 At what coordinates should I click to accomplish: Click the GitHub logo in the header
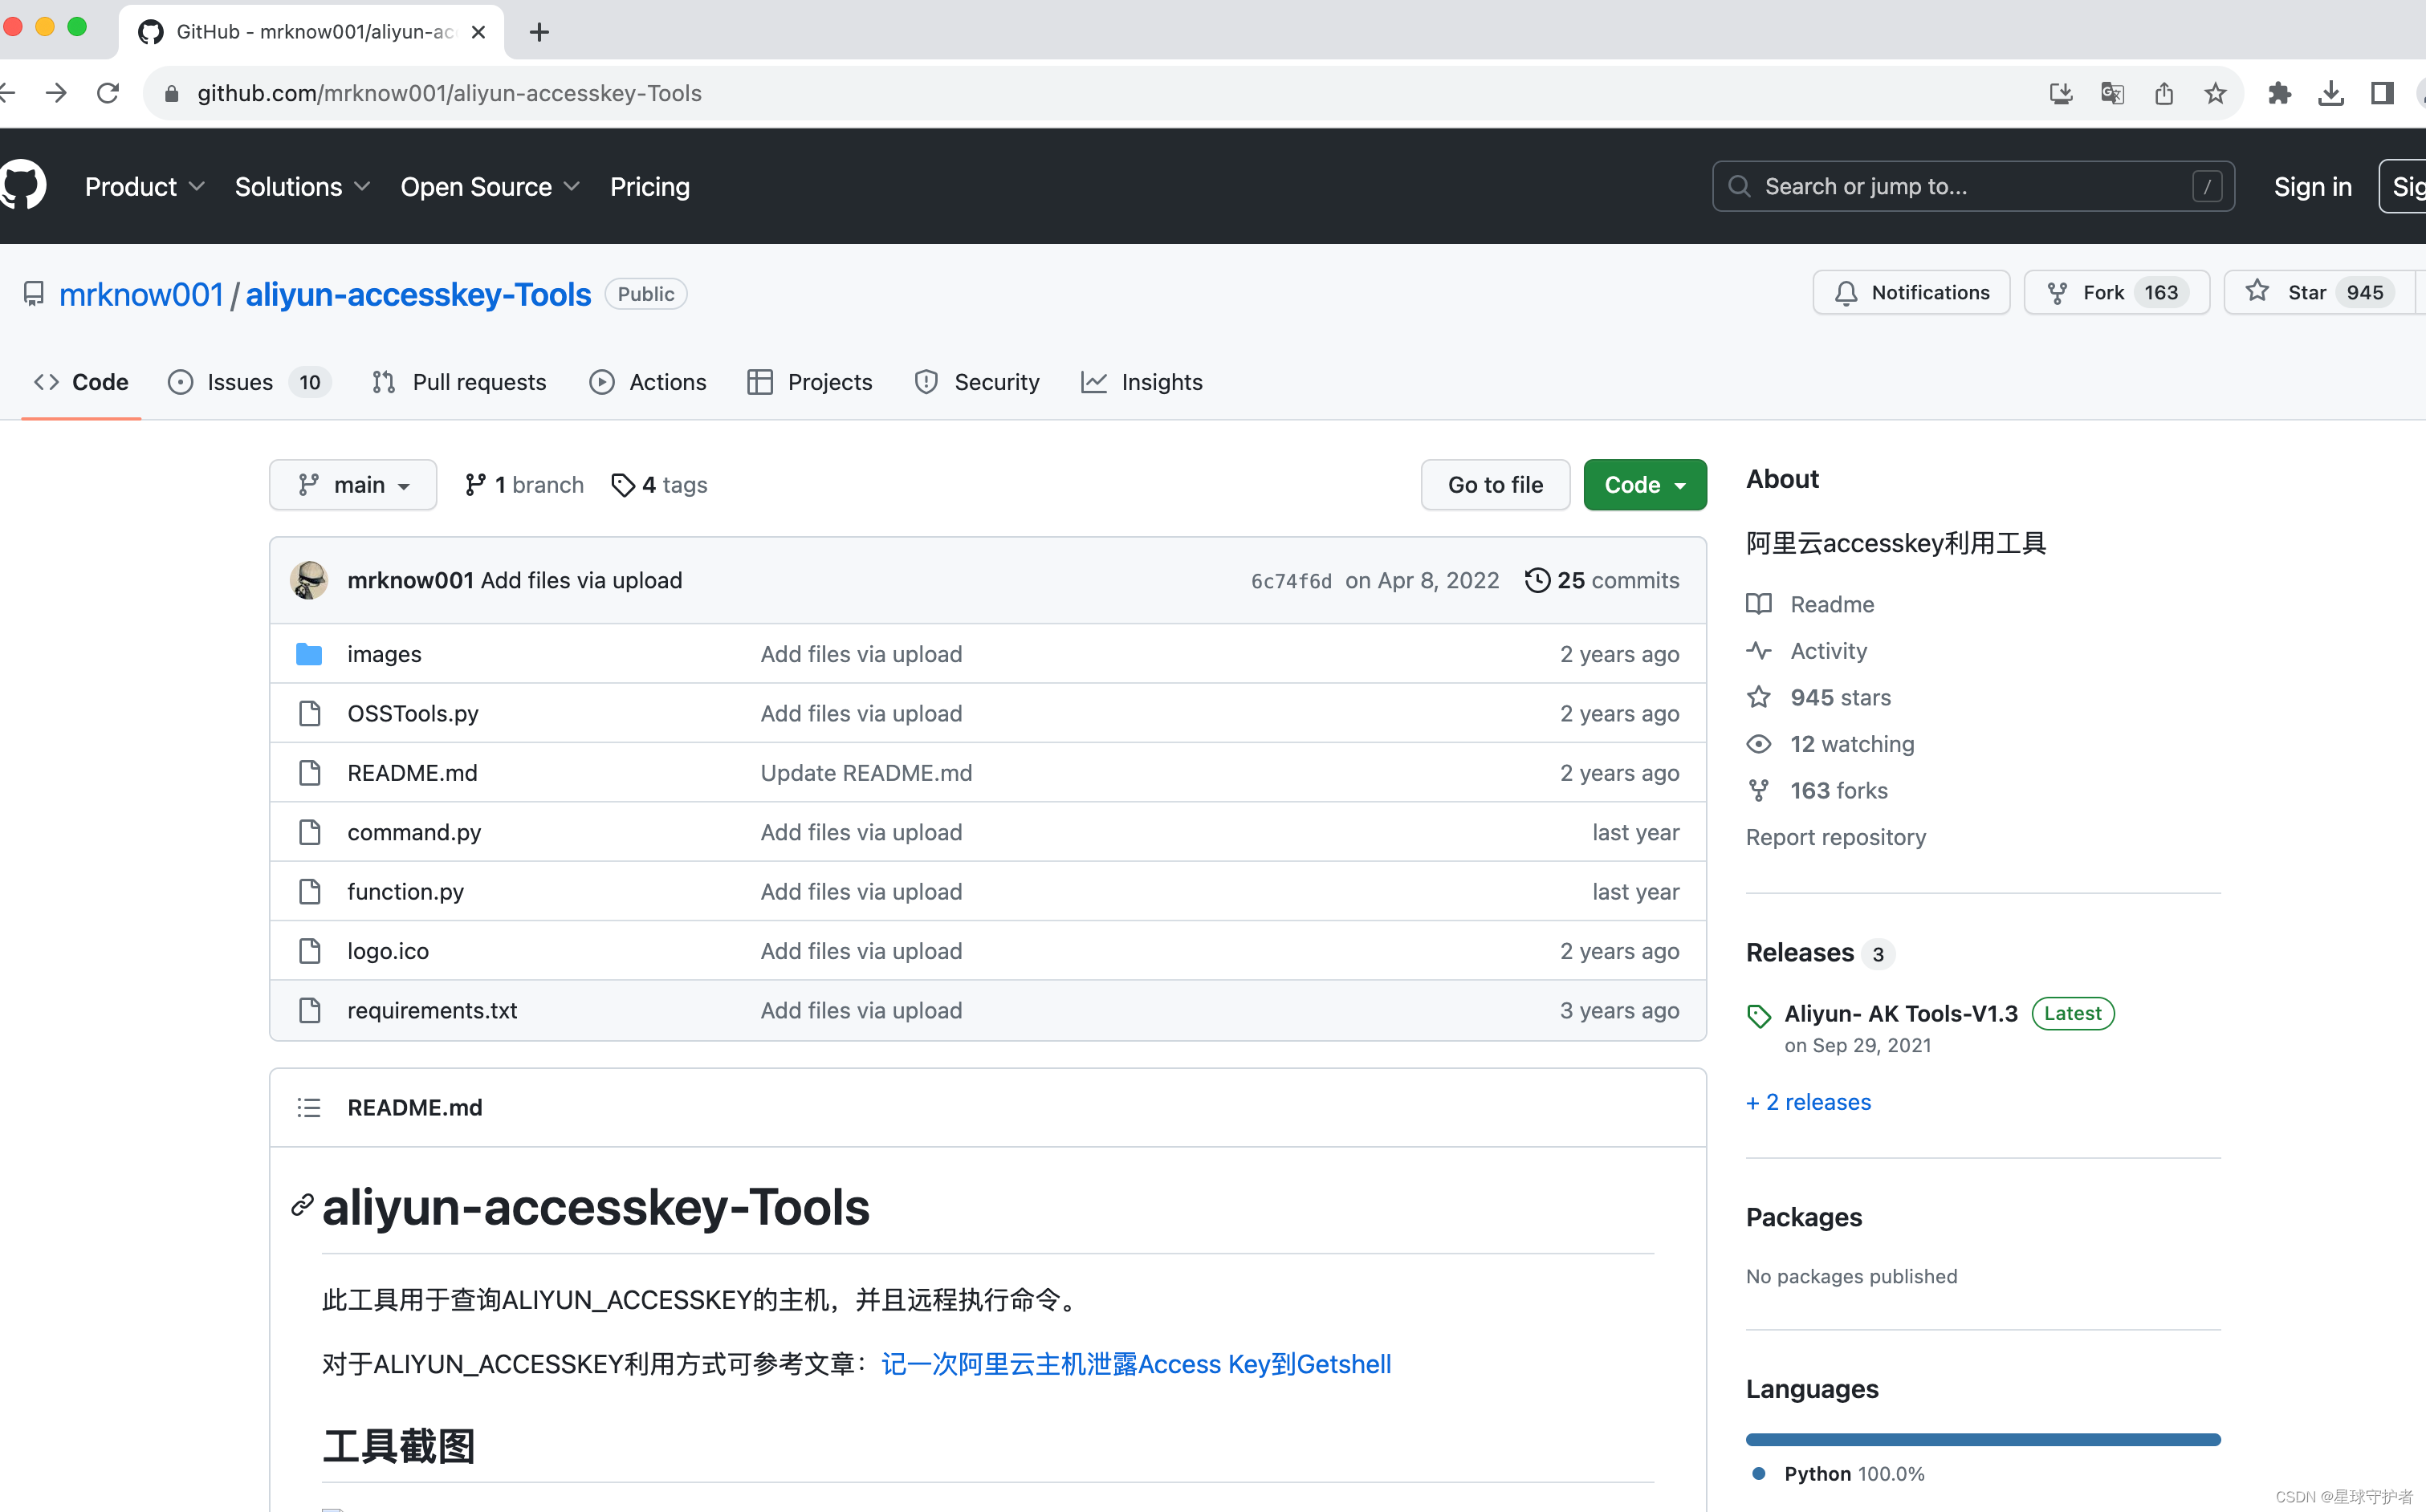point(23,184)
